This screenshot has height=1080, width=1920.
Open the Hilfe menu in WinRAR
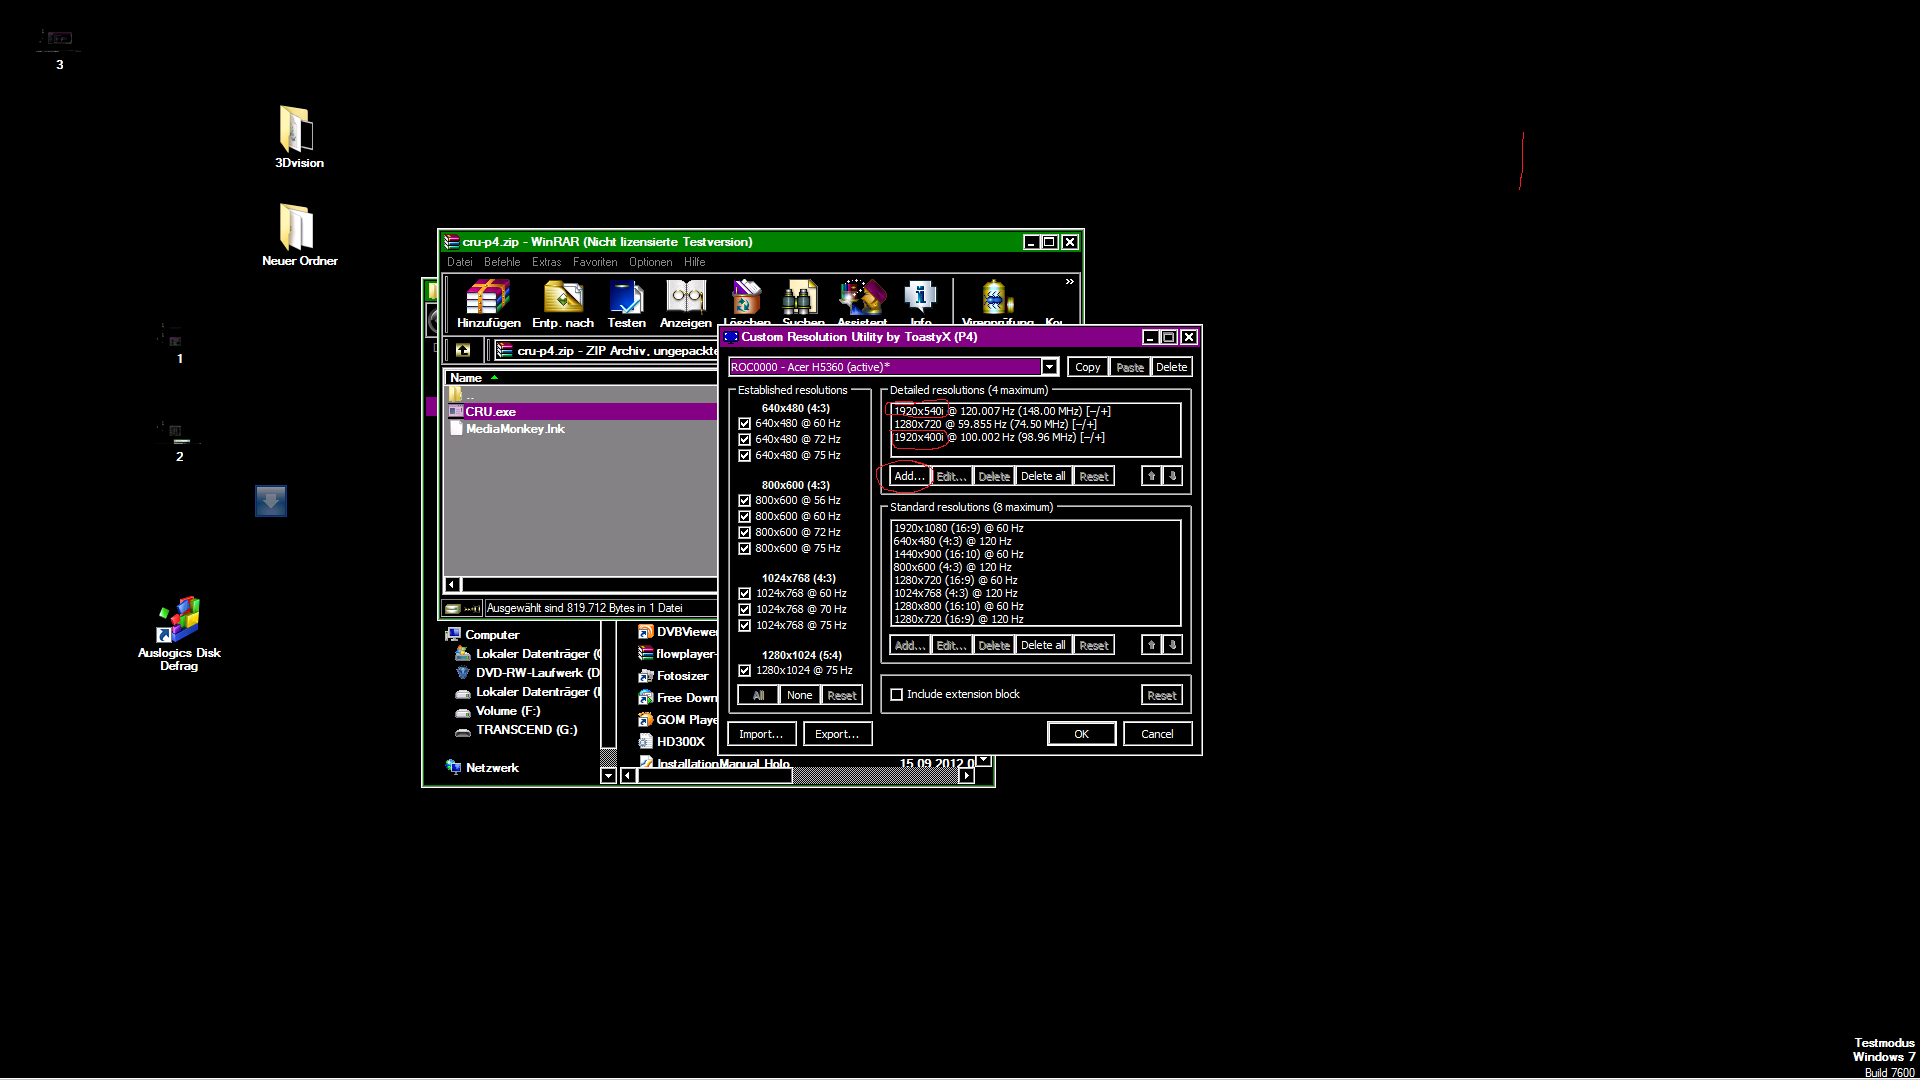coord(695,262)
